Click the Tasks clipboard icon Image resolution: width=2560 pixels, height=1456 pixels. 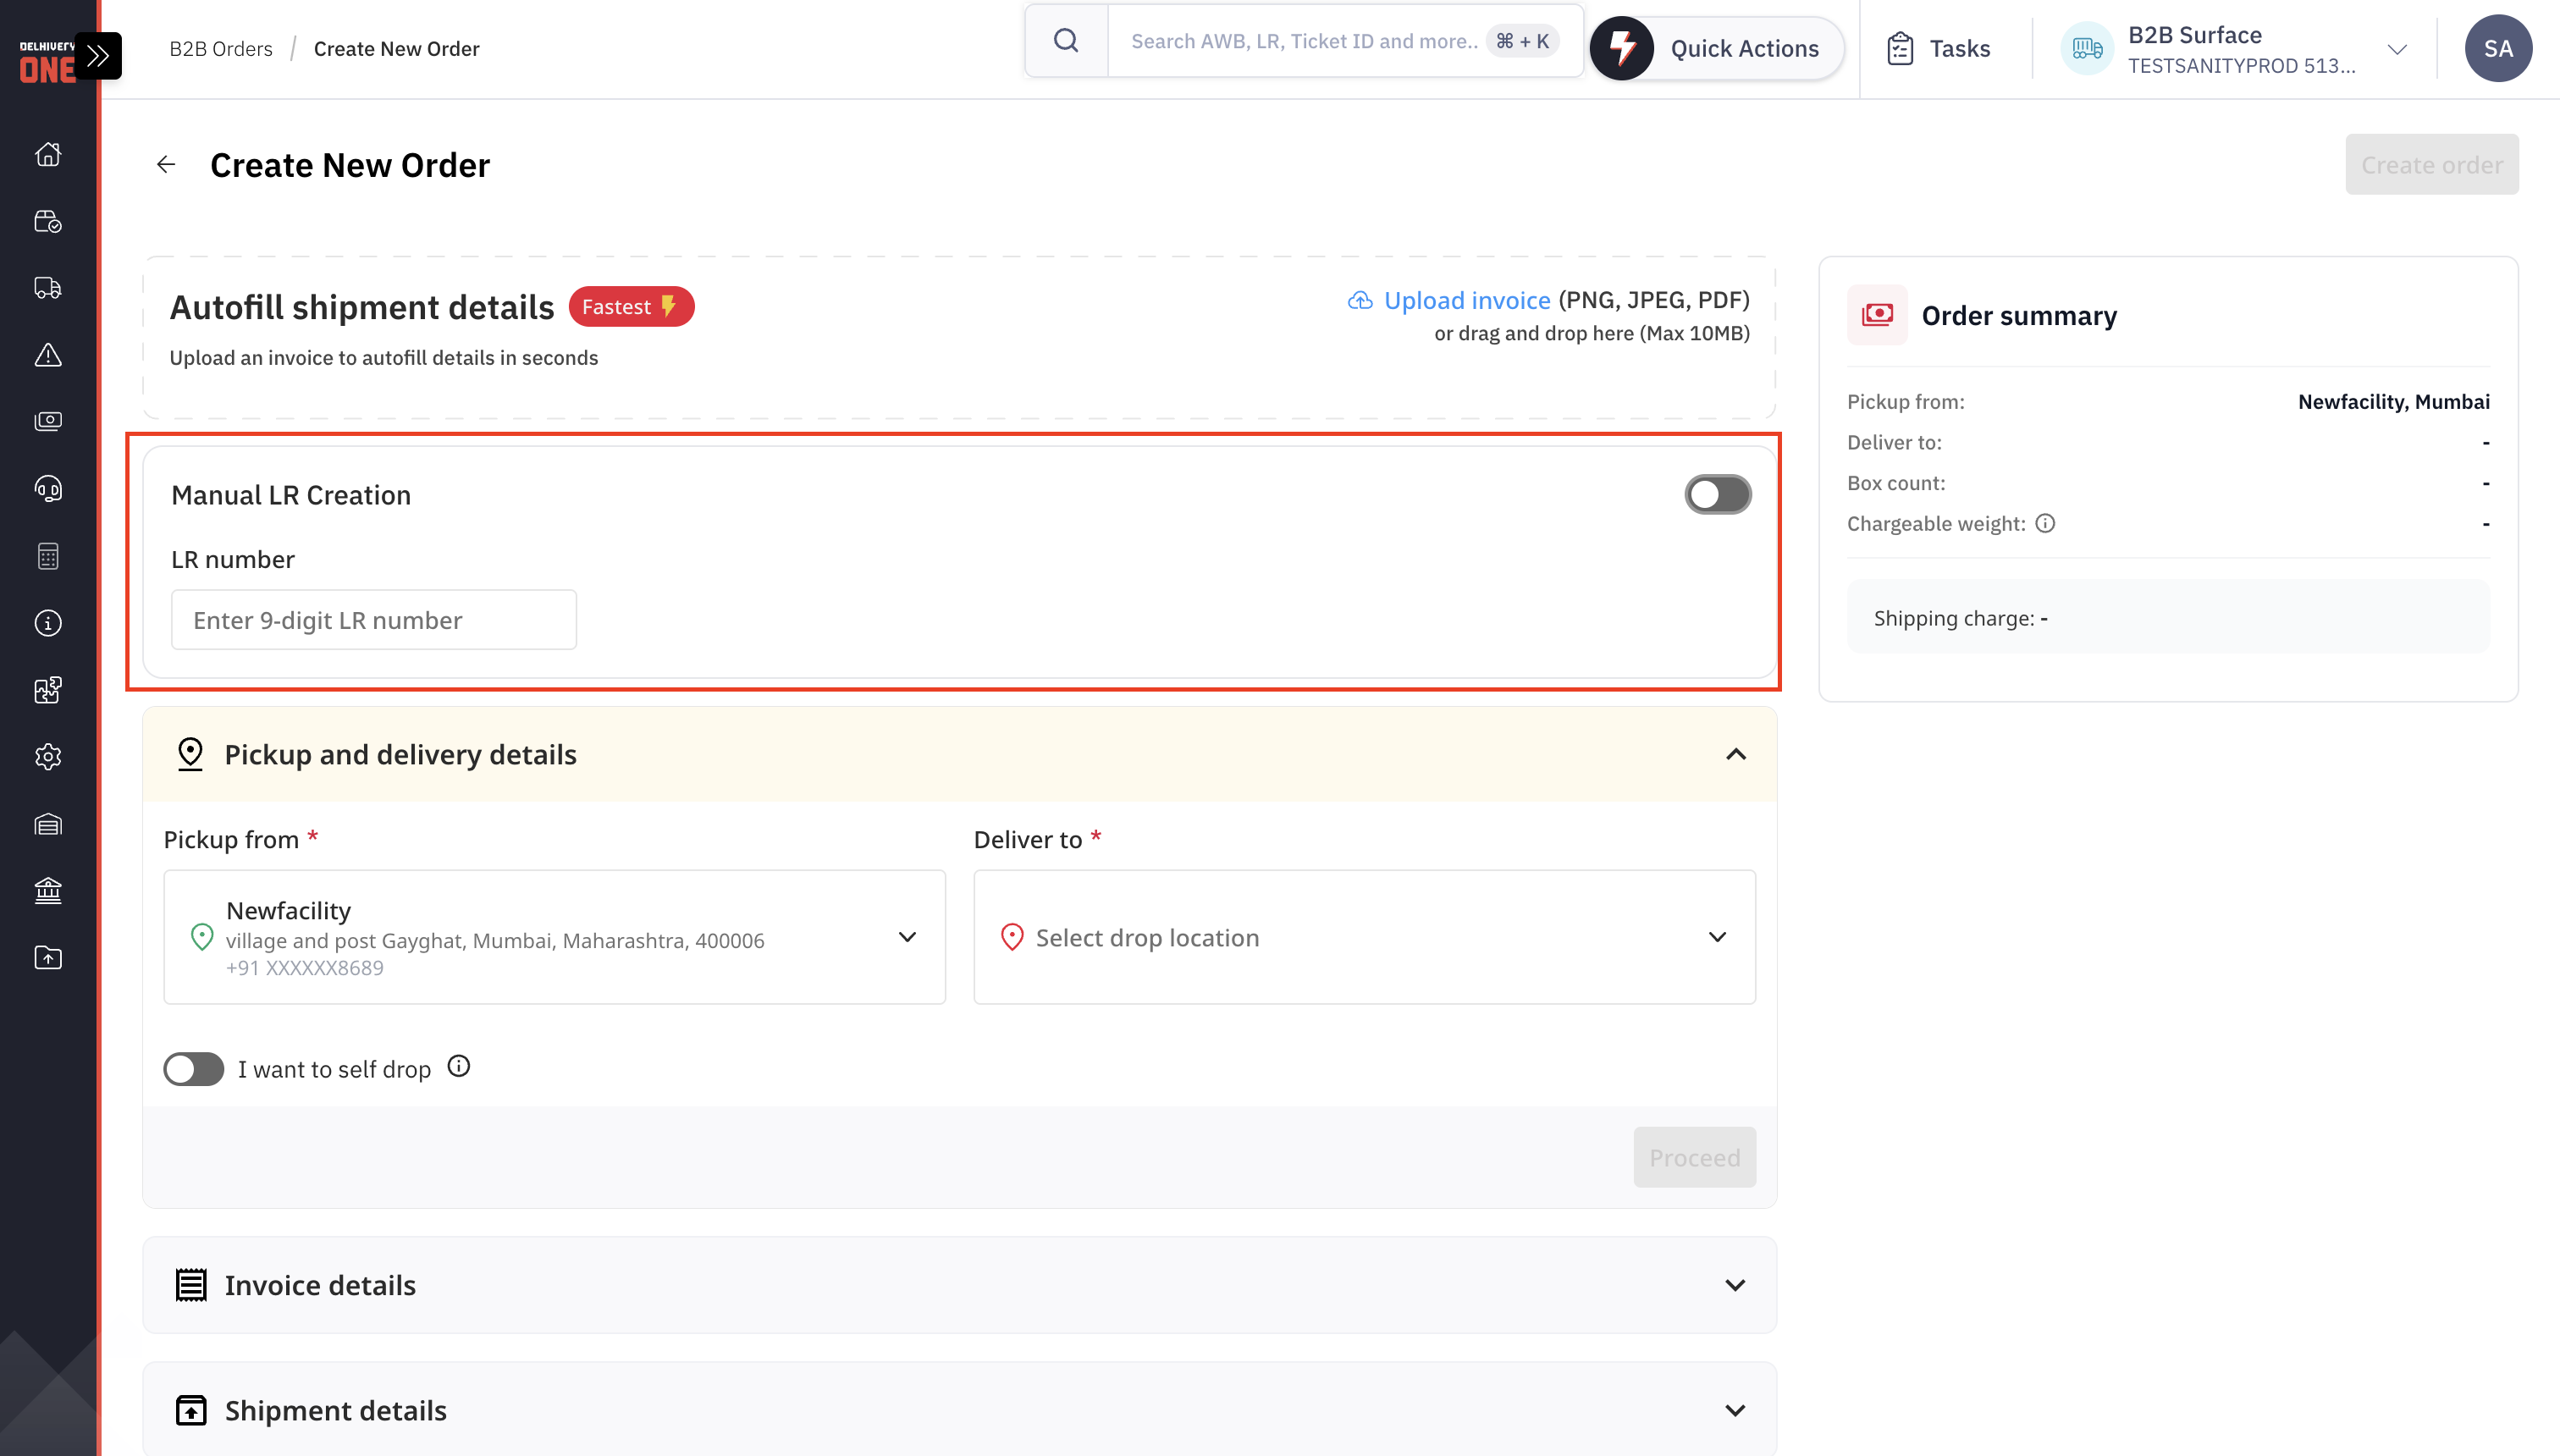click(x=1900, y=48)
